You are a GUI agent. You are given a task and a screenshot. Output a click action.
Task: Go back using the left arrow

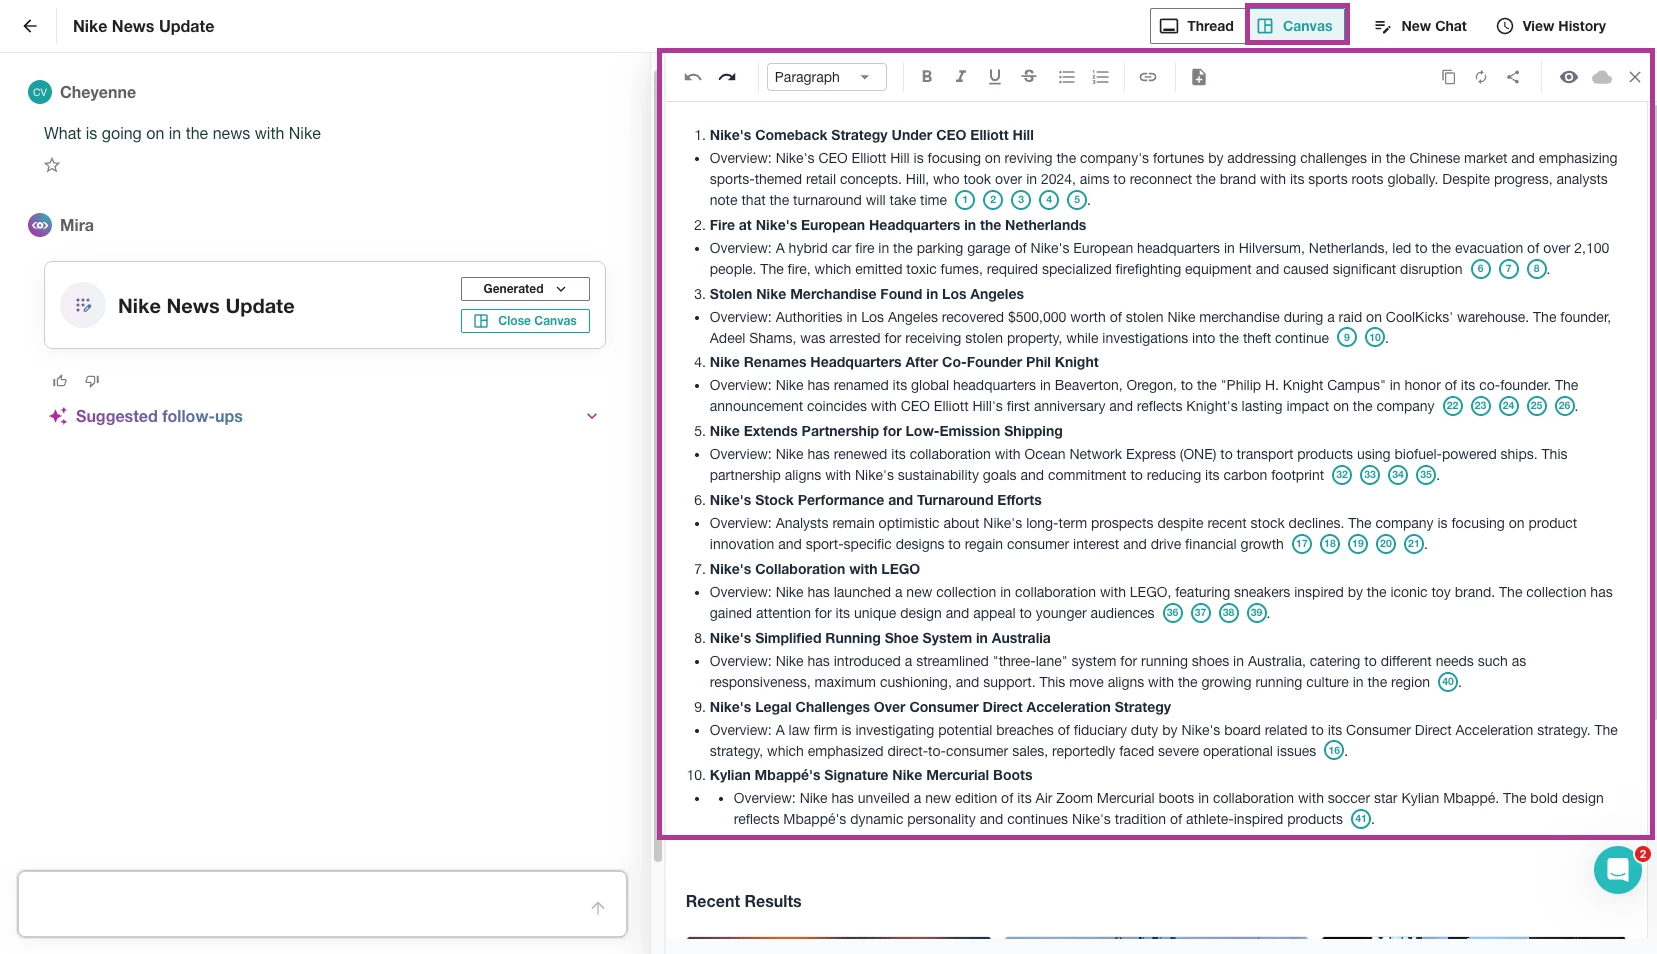point(30,26)
